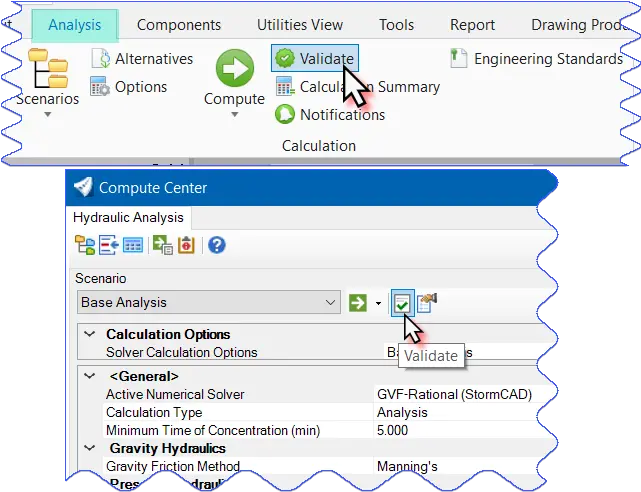Click the green compute arrow beside the scenario
This screenshot has width=641, height=492.
point(357,302)
